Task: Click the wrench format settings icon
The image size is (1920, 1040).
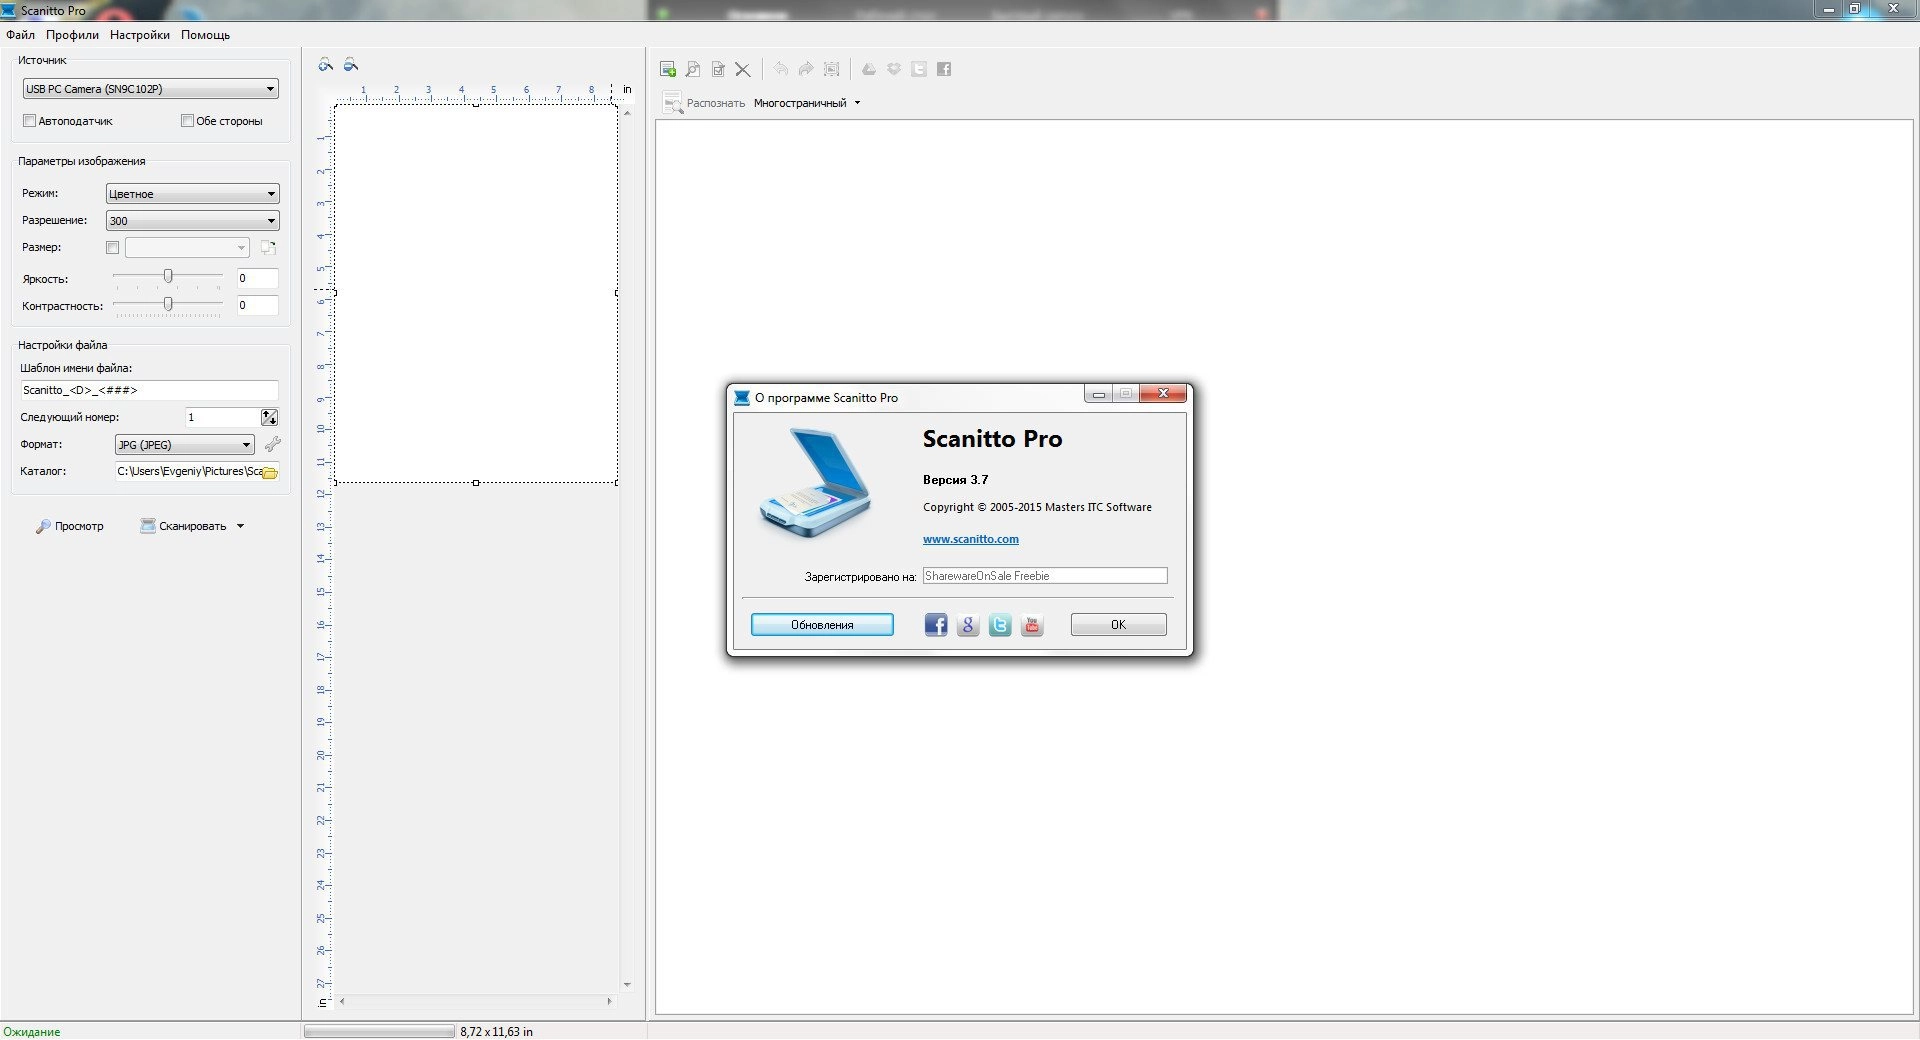Action: [272, 444]
